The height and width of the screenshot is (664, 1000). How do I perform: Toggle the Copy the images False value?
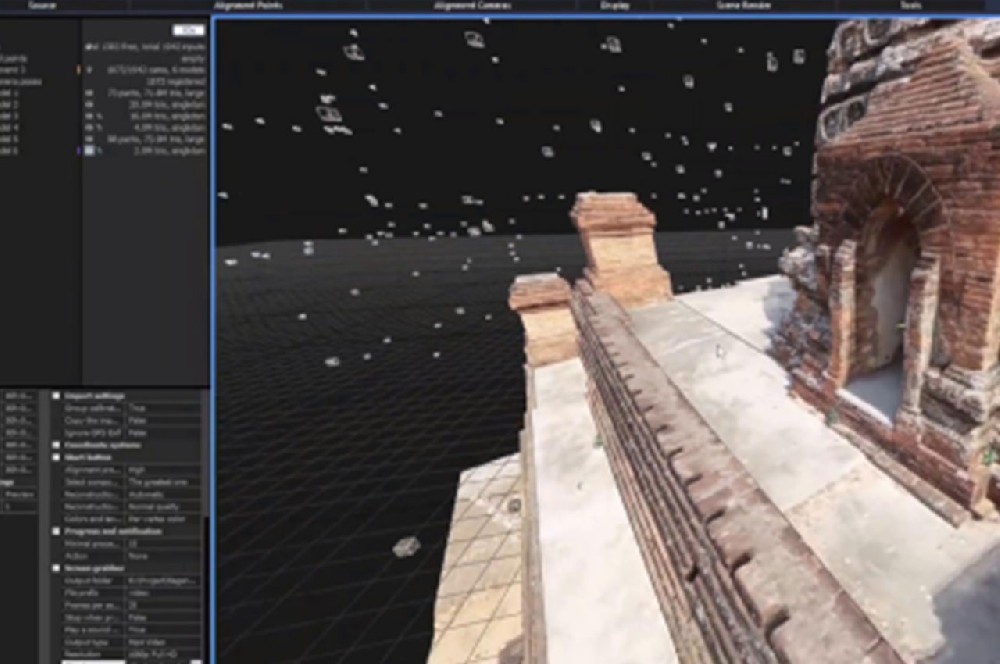pos(163,420)
